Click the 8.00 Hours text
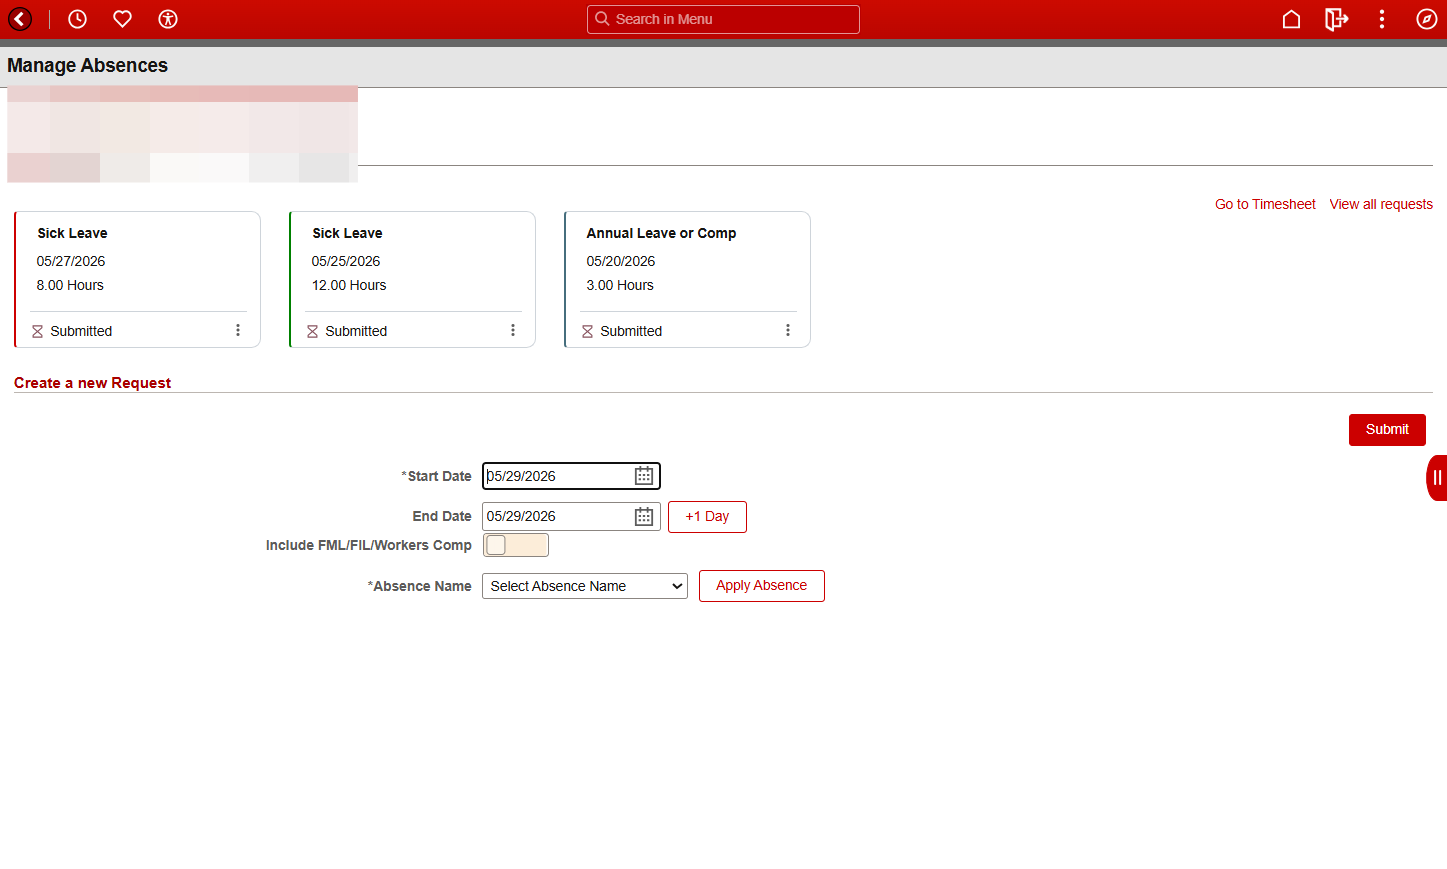Viewport: 1447px width, 869px height. tap(70, 285)
